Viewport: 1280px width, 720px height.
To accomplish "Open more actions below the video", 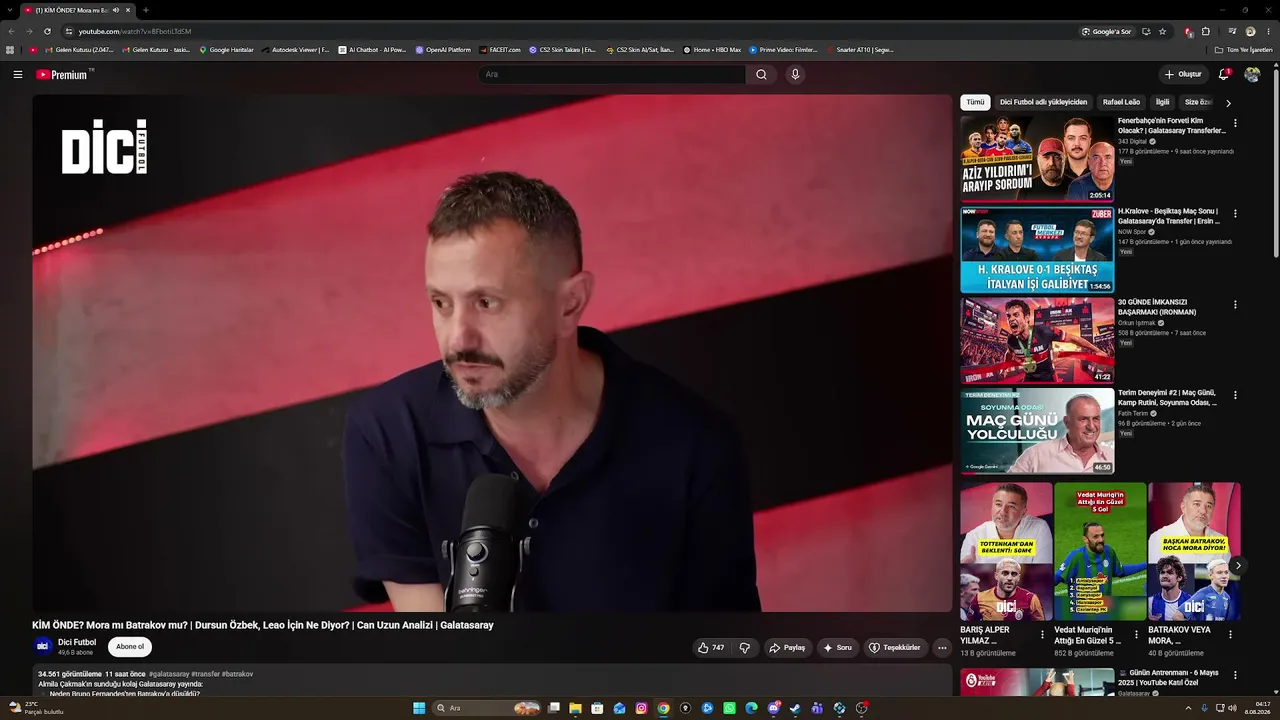I will tap(941, 647).
